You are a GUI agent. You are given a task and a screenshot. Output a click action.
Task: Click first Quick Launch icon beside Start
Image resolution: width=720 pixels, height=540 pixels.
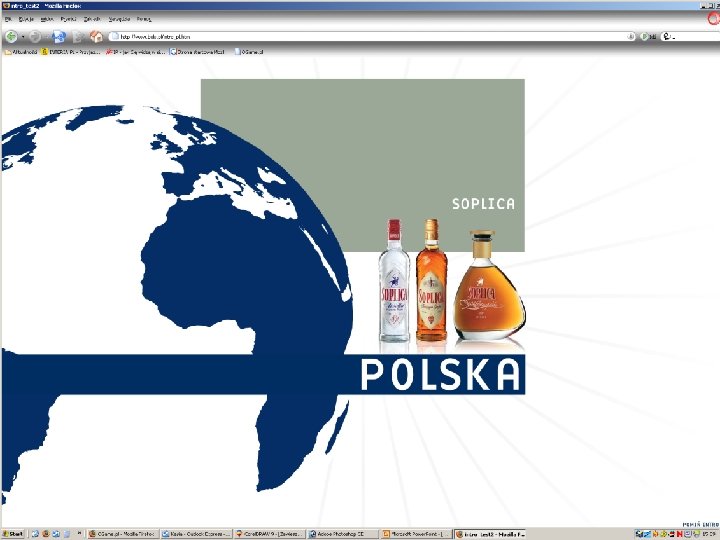pos(35,534)
